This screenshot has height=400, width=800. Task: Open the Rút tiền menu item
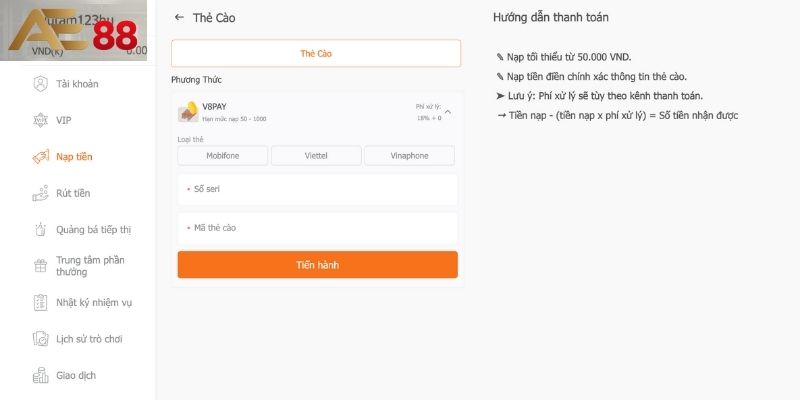click(73, 193)
